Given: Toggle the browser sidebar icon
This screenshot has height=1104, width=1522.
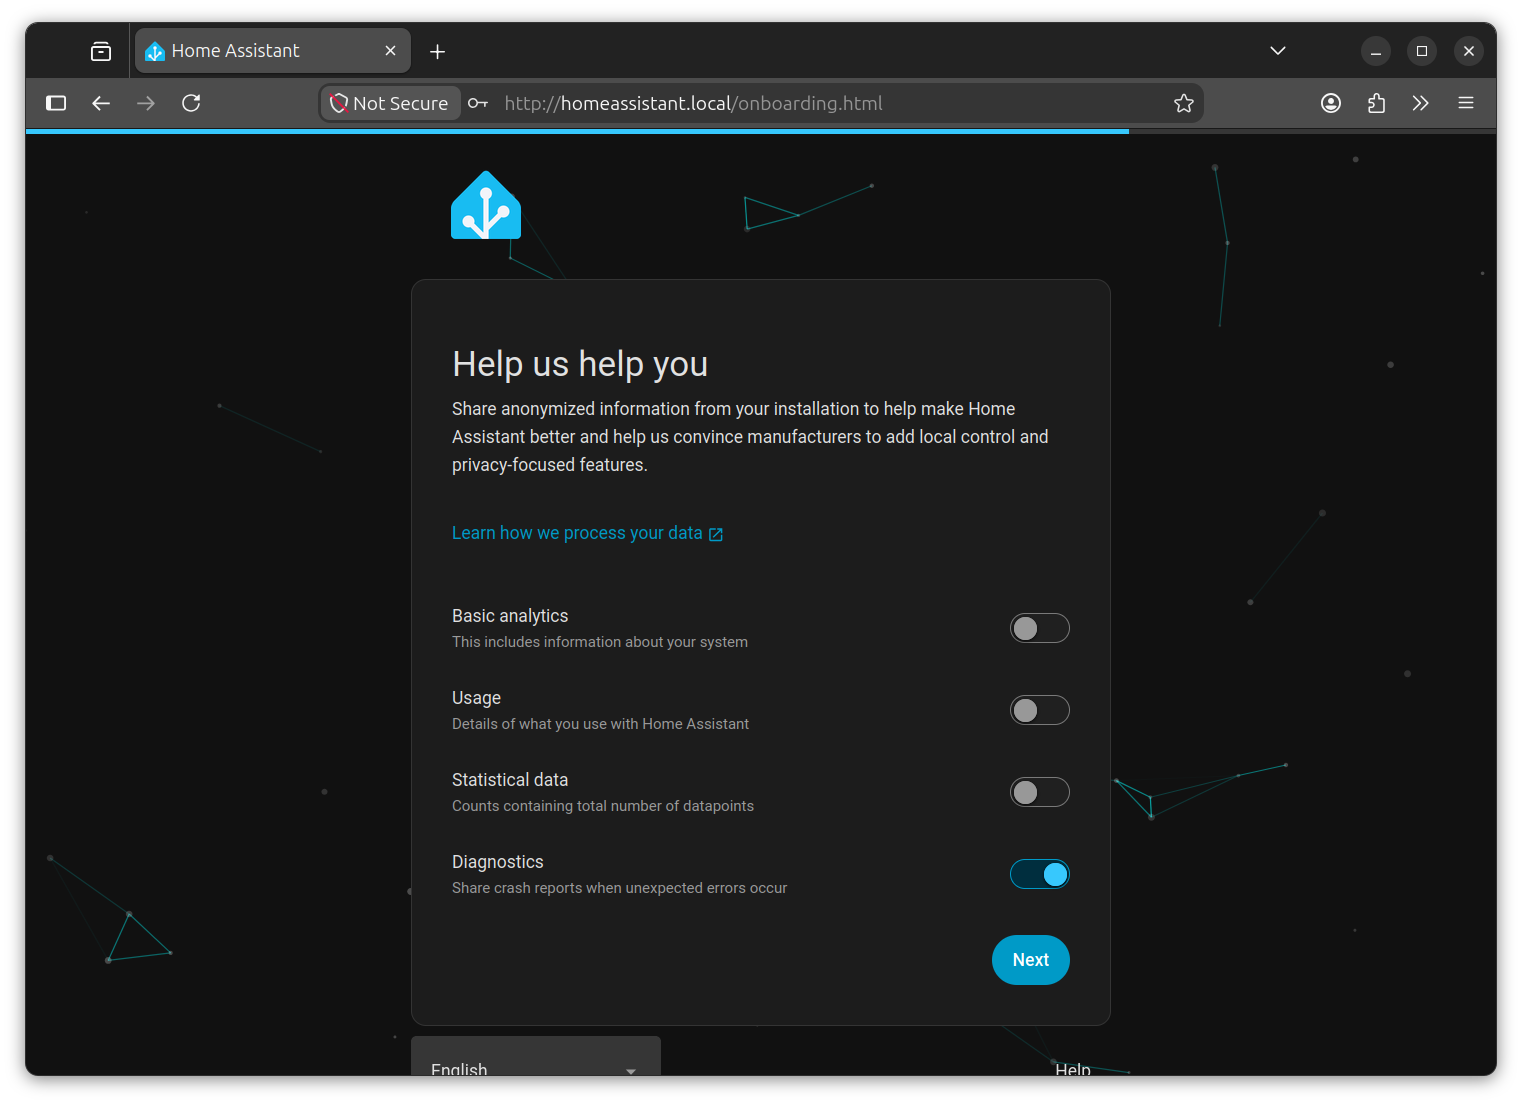Looking at the screenshot, I should (56, 103).
